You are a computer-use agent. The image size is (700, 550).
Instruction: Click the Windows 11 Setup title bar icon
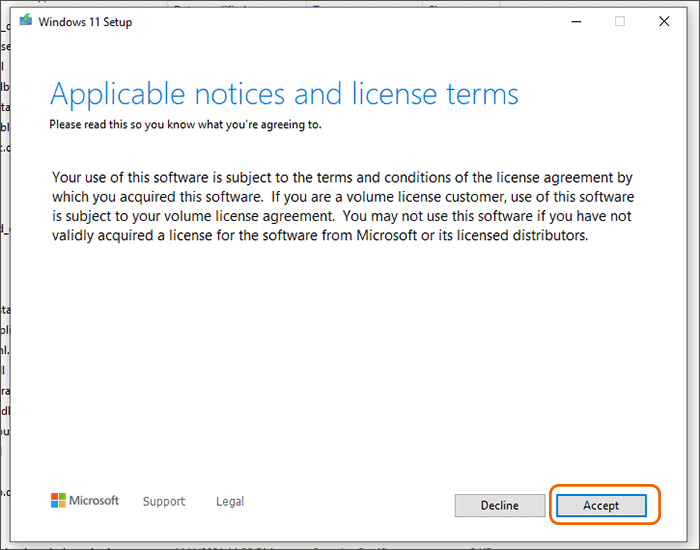tap(26, 20)
